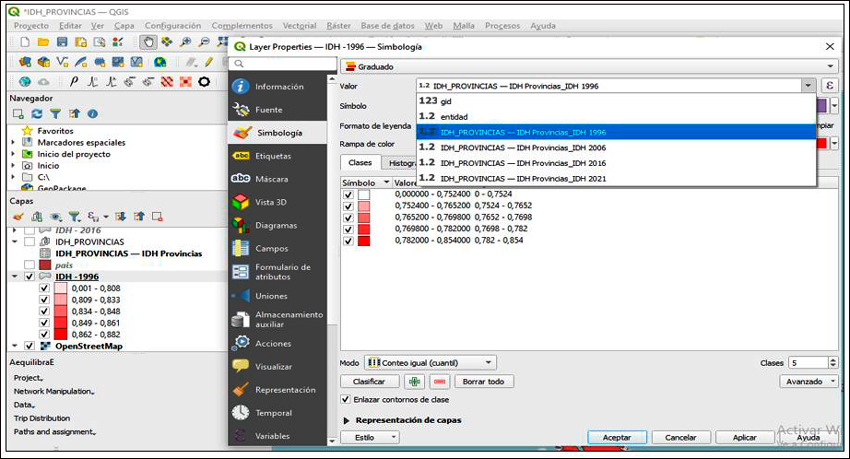Toggle Enlazar contornos de clase checkbox
Screen dimensions: 850x459
346,399
